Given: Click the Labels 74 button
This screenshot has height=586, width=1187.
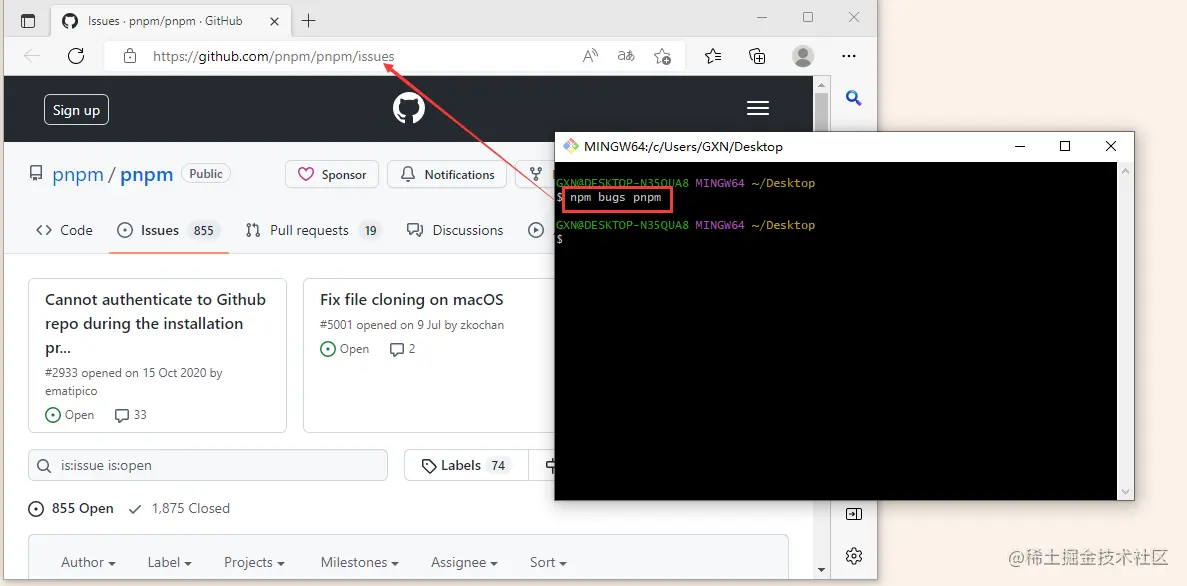Looking at the screenshot, I should tap(466, 465).
